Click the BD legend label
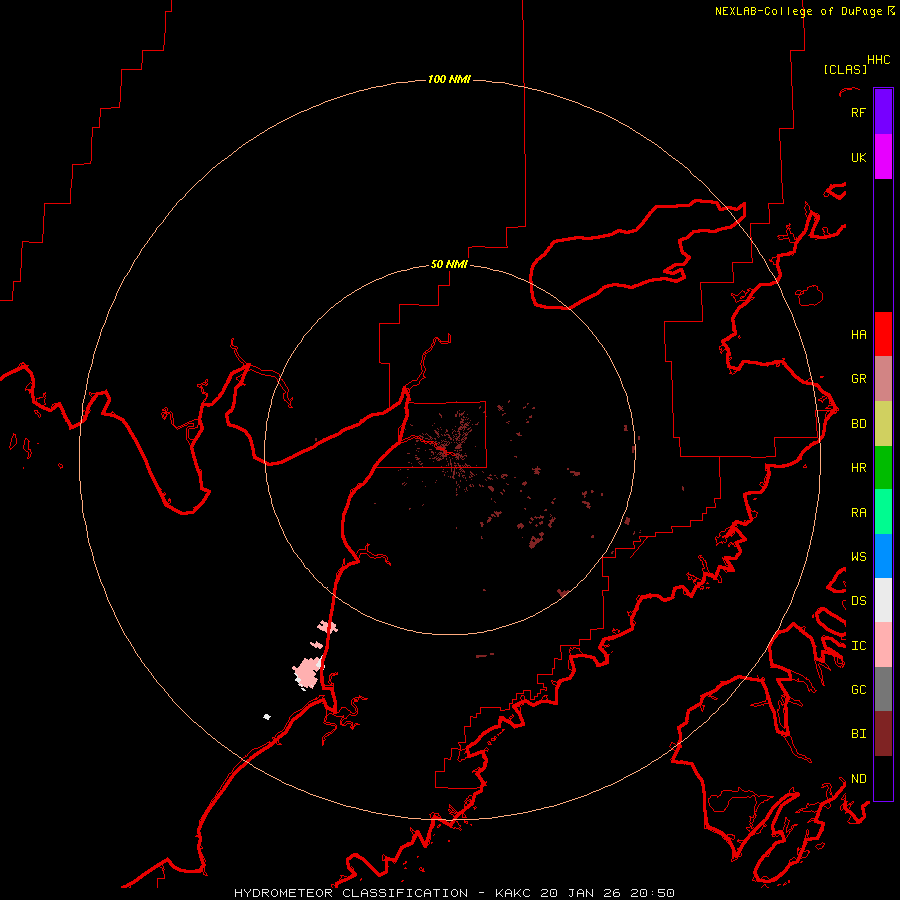The image size is (900, 900). tap(858, 424)
